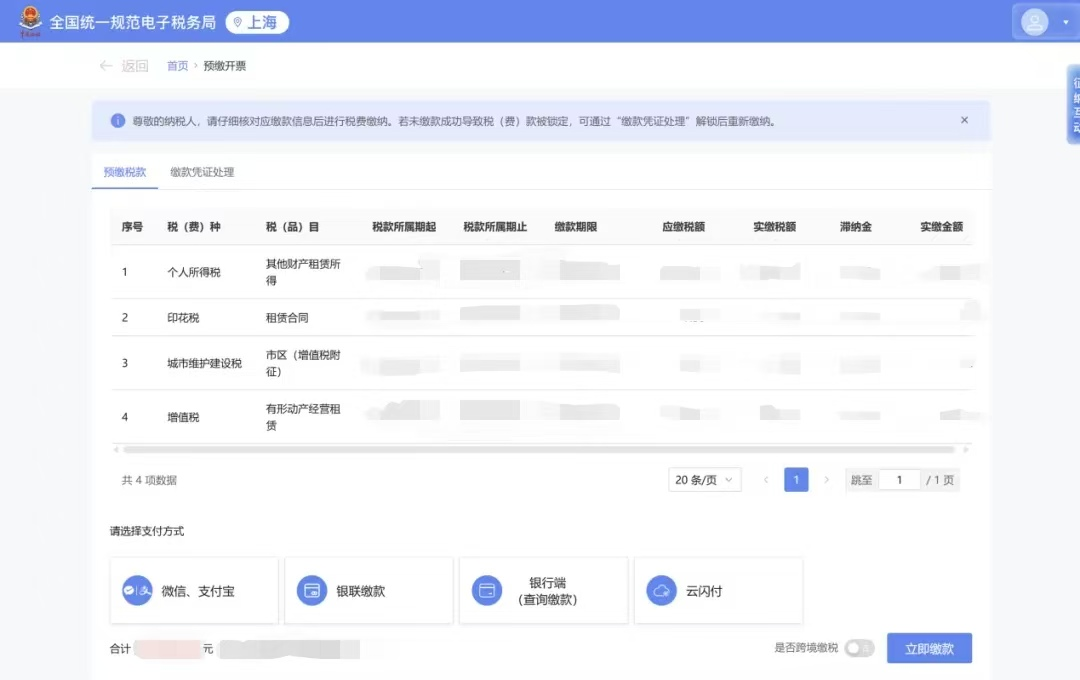Click the 返回 back arrow icon
The height and width of the screenshot is (680, 1080).
pyautogui.click(x=105, y=65)
